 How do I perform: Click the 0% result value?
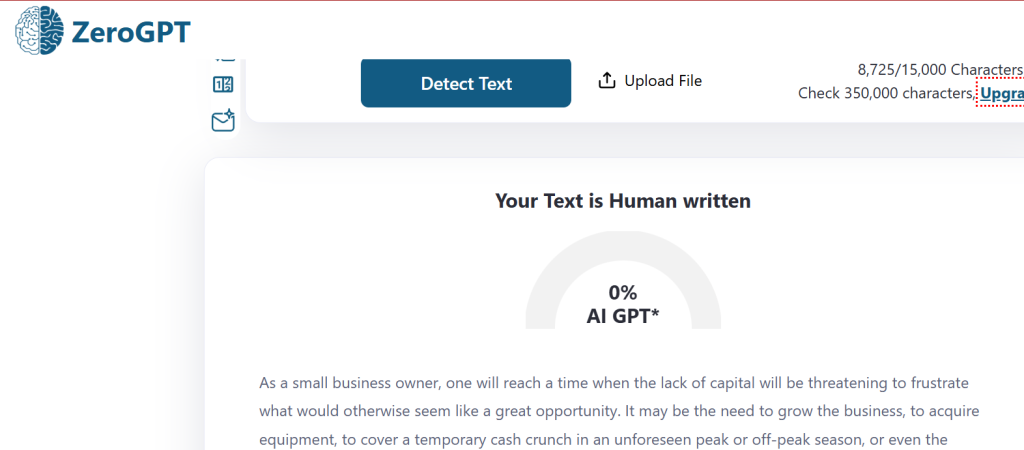(623, 292)
